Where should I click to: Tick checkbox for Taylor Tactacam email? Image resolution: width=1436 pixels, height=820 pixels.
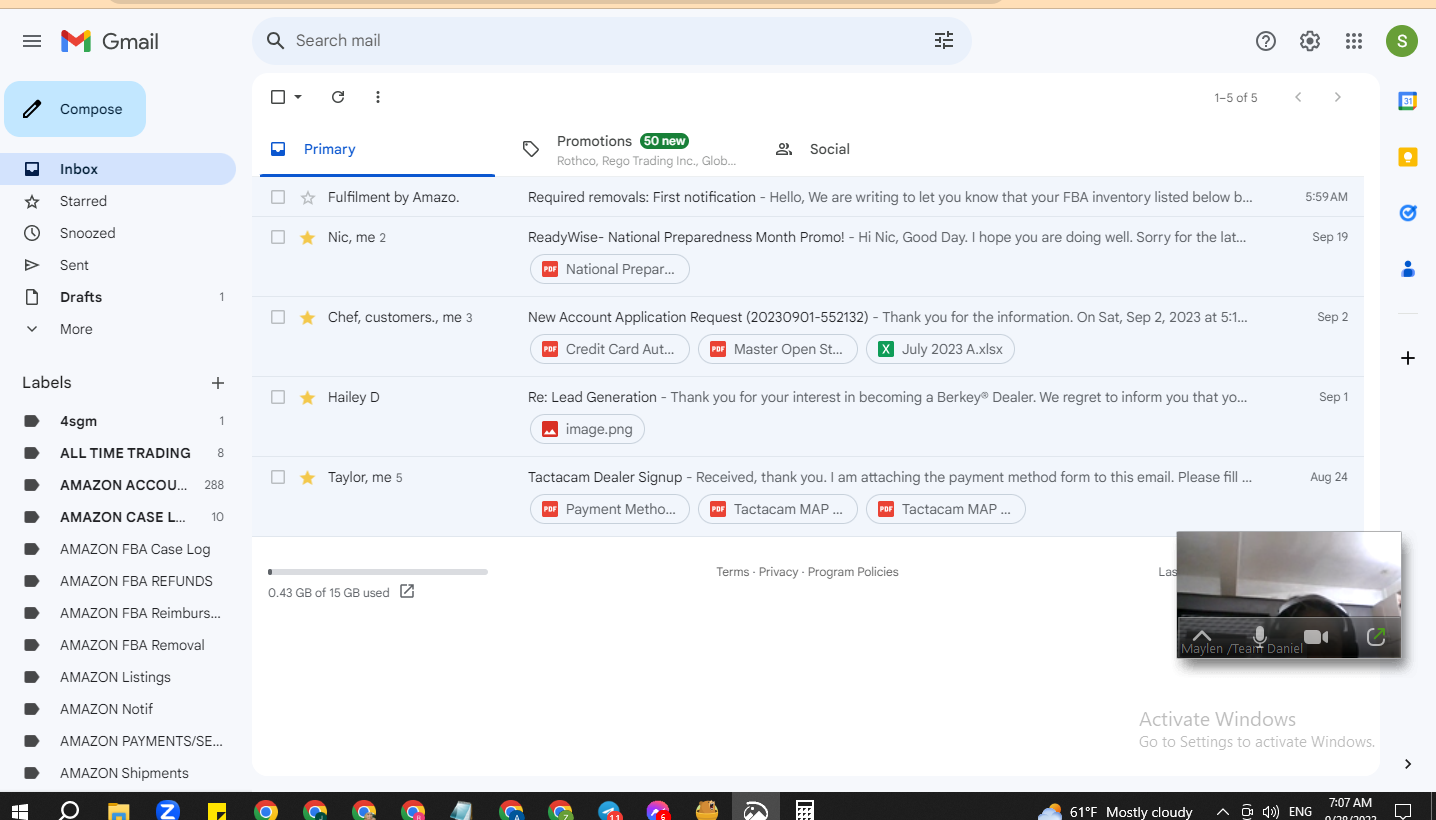tap(278, 478)
